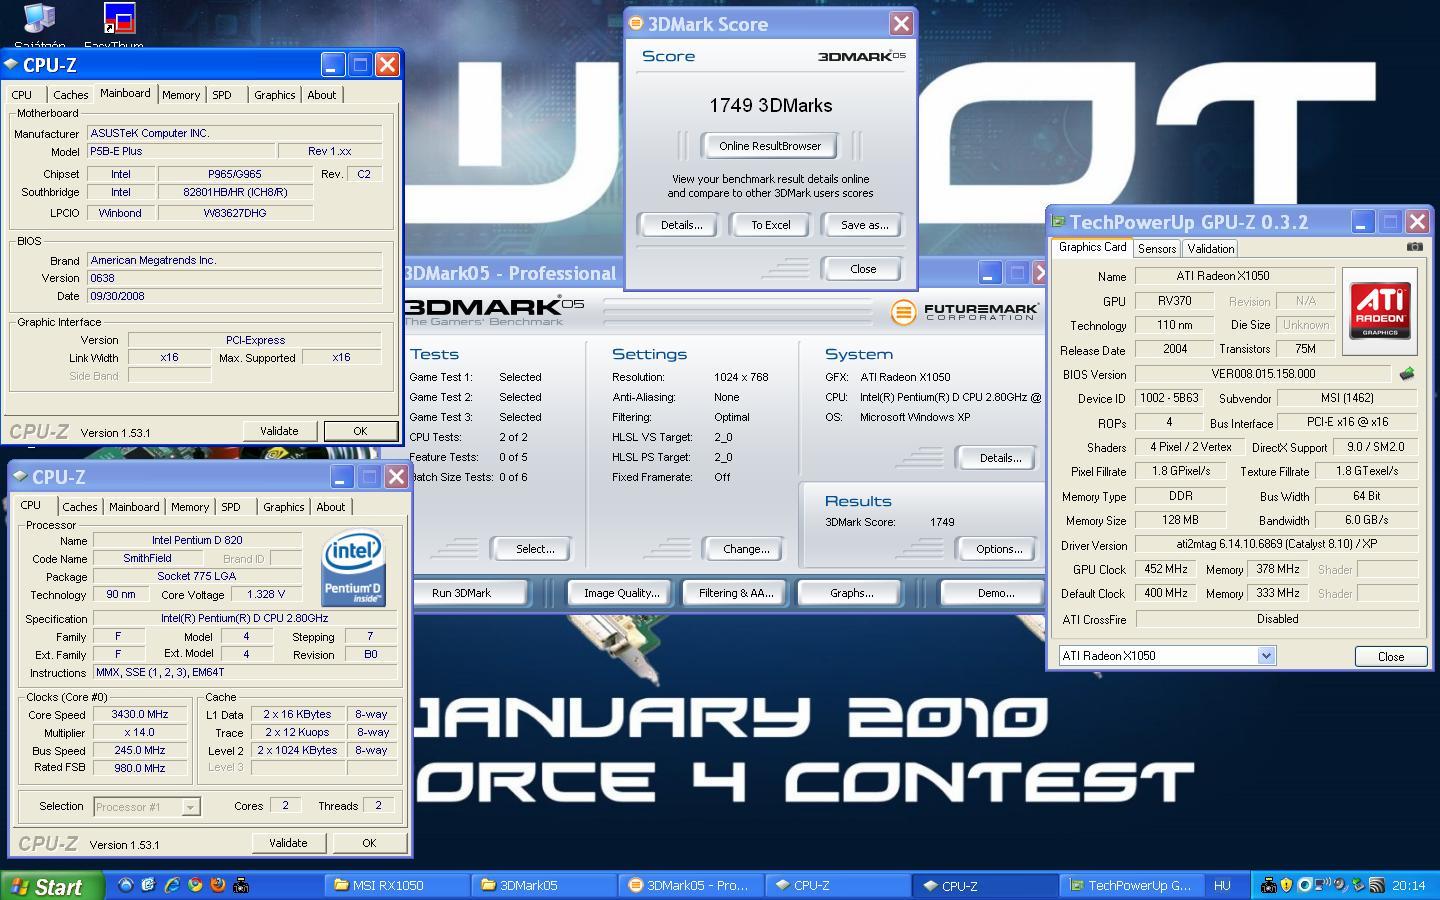The image size is (1440, 900).
Task: Click the blue circular icon in system tray
Action: [1304, 885]
